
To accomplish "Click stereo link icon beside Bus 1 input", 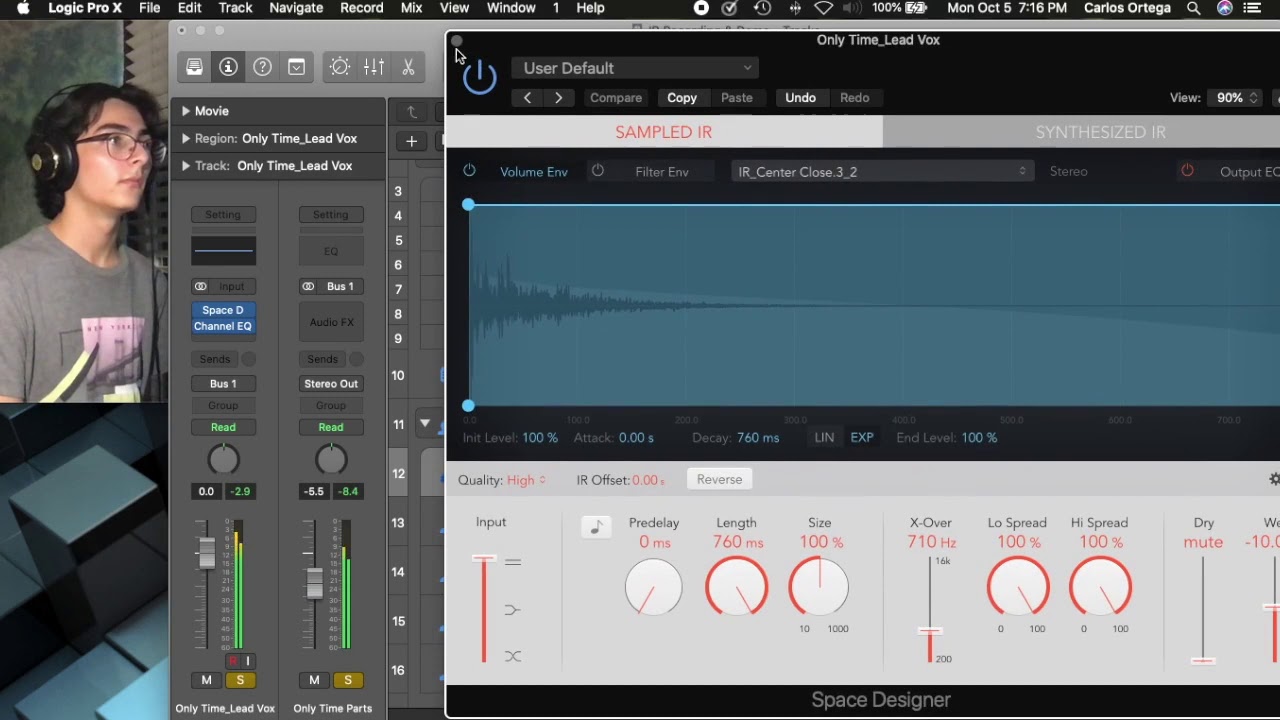I will coord(308,286).
